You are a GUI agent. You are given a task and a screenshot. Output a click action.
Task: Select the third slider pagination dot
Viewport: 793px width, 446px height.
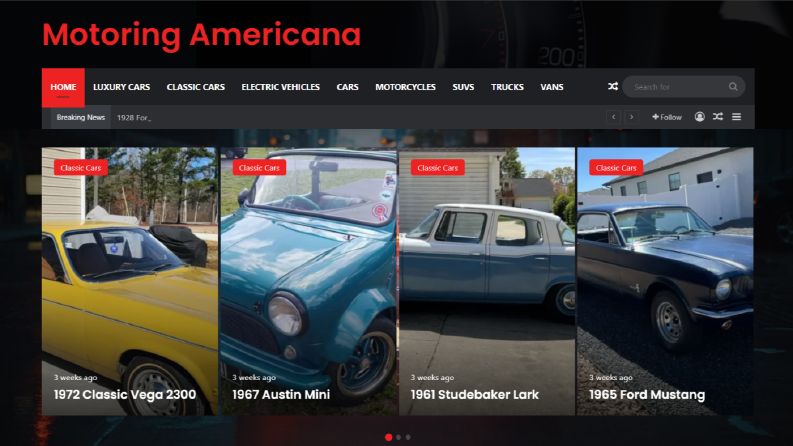[x=408, y=437]
